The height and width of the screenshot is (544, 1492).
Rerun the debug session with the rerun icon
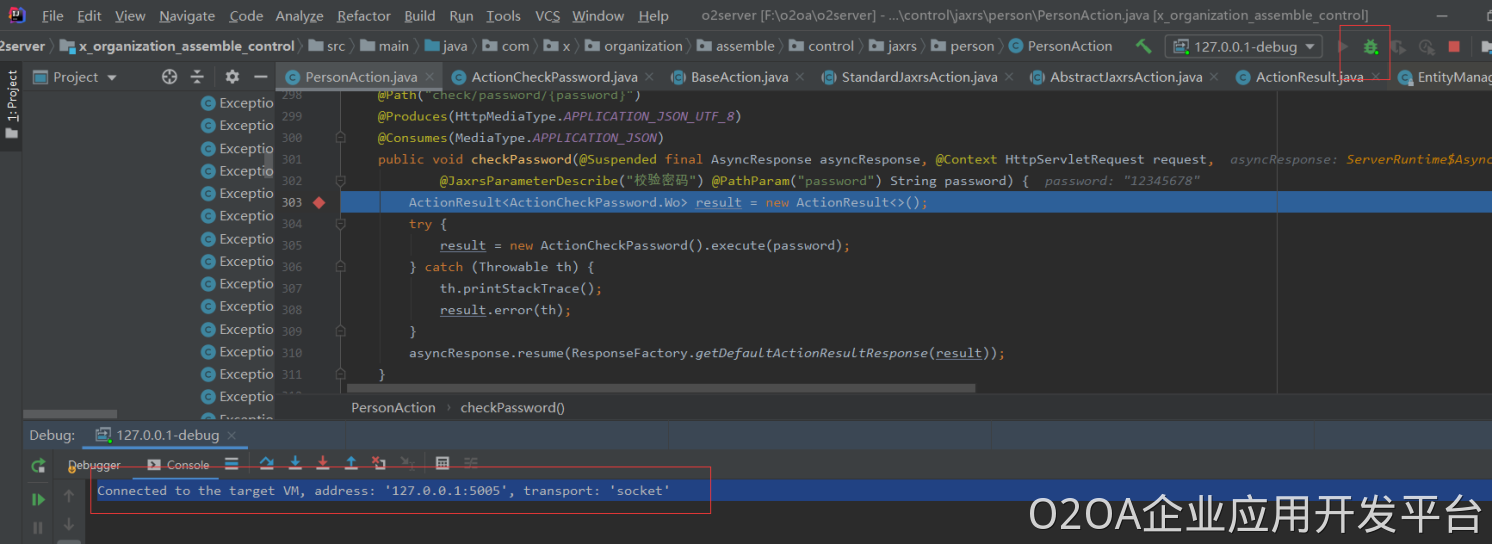click(38, 465)
